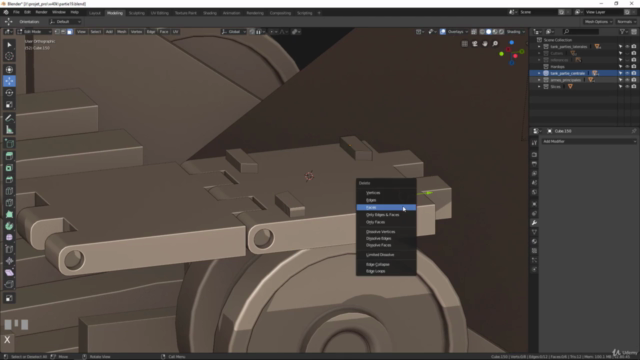This screenshot has width=640, height=360.
Task: Enable edge select mode
Action: 63,32
